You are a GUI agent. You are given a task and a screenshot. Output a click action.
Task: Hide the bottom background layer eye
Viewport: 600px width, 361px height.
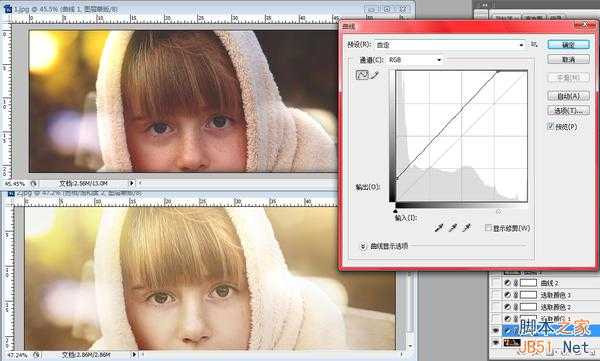tap(496, 342)
